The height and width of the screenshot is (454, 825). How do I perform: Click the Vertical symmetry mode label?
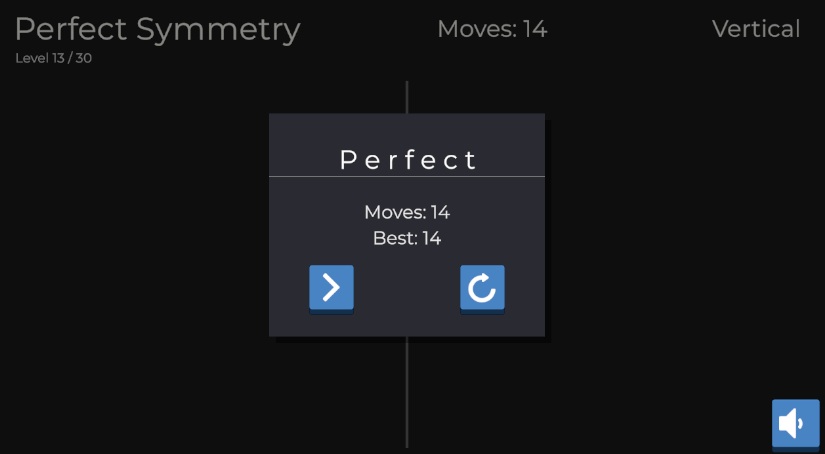(x=756, y=29)
